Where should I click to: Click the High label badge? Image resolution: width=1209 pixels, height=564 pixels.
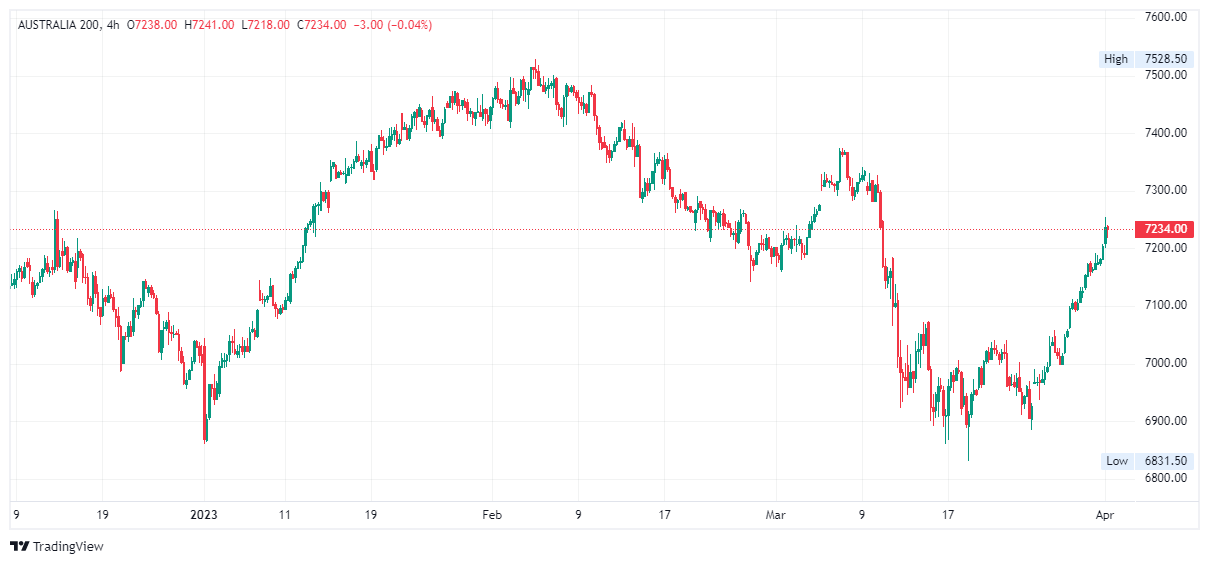[1115, 59]
